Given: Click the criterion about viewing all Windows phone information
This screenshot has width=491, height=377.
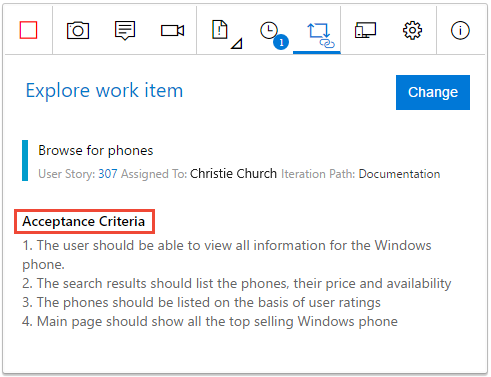Looking at the screenshot, I should tap(227, 255).
